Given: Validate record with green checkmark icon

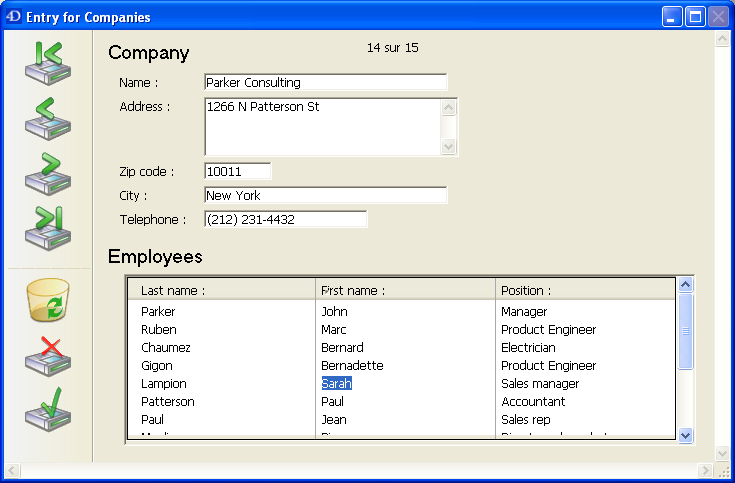Looking at the screenshot, I should pyautogui.click(x=47, y=408).
